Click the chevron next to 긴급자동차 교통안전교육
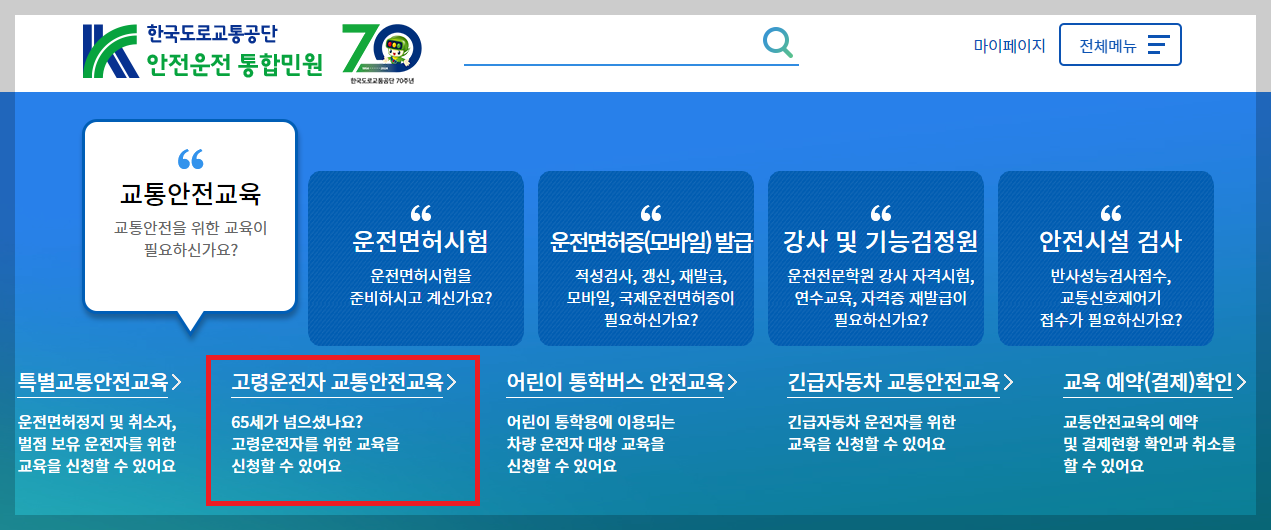1271x530 pixels. [x=1007, y=381]
